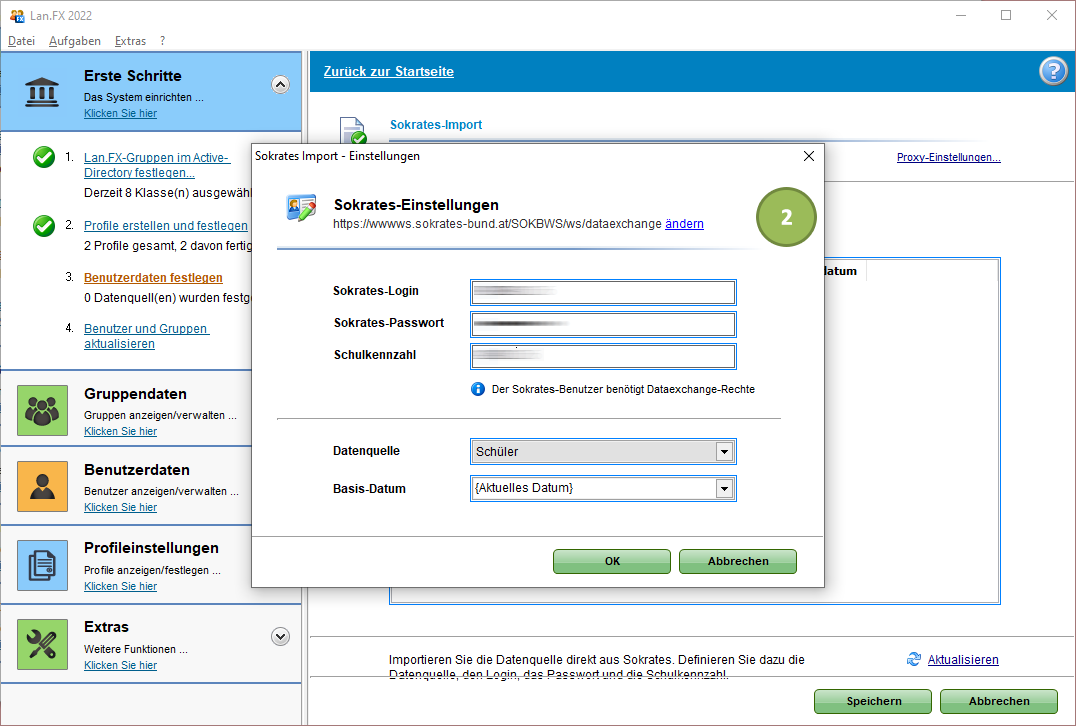Click the Aktualisieren refresh icon
The image size is (1076, 726).
click(x=913, y=659)
